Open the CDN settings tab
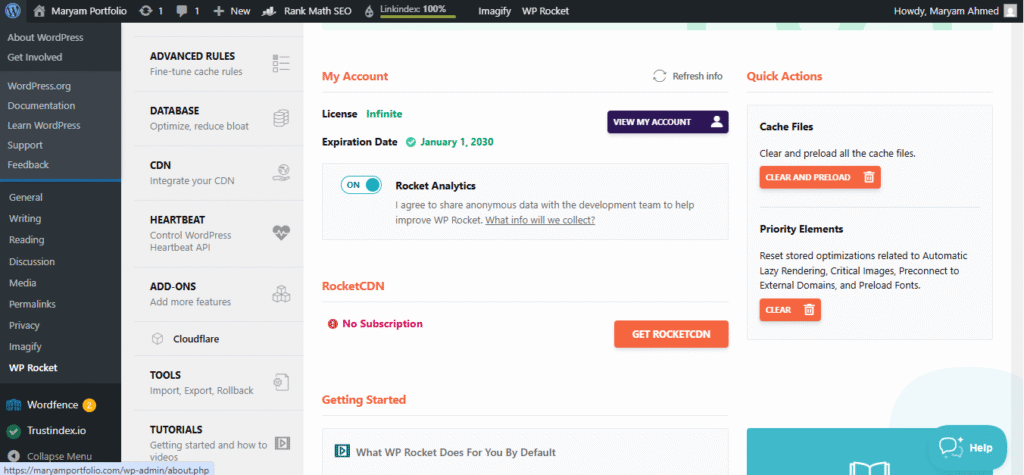Viewport: 1024px width, 475px height. coord(219,173)
